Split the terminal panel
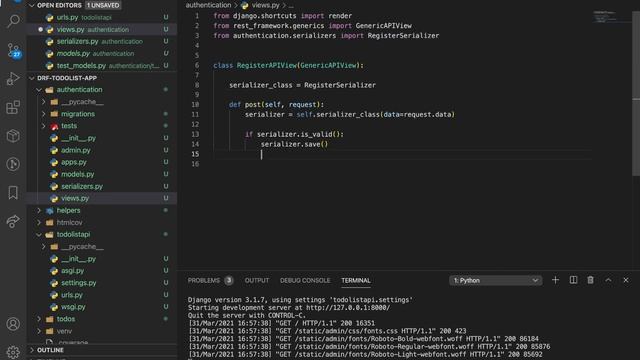This screenshot has height=360, width=640. point(573,280)
